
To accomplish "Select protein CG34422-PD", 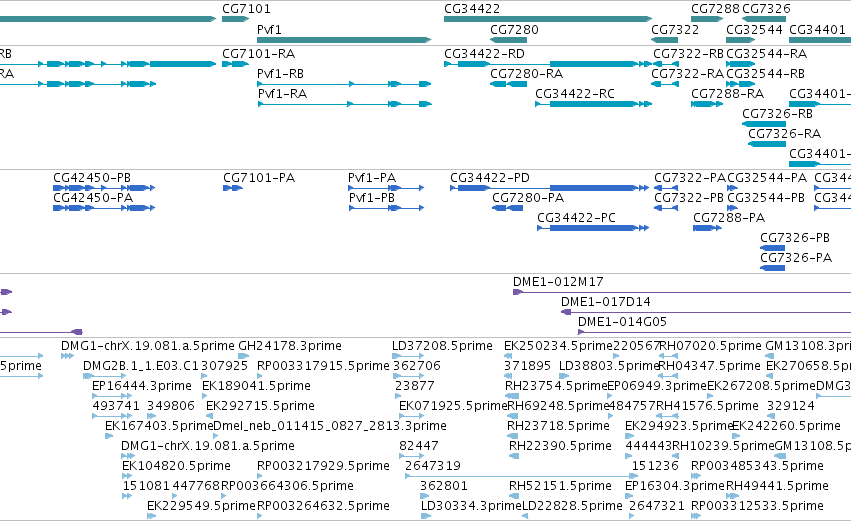I will pos(490,178).
